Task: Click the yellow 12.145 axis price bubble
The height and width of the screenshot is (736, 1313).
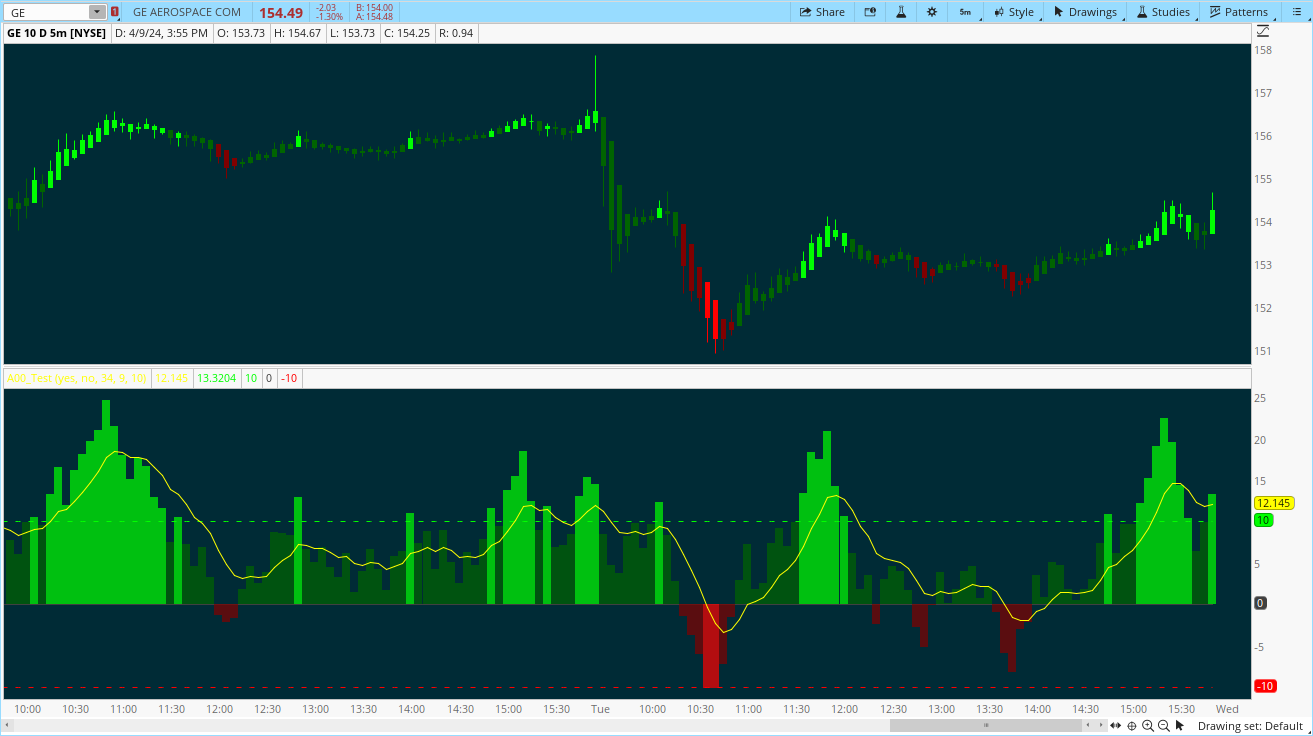Action: coord(1274,503)
